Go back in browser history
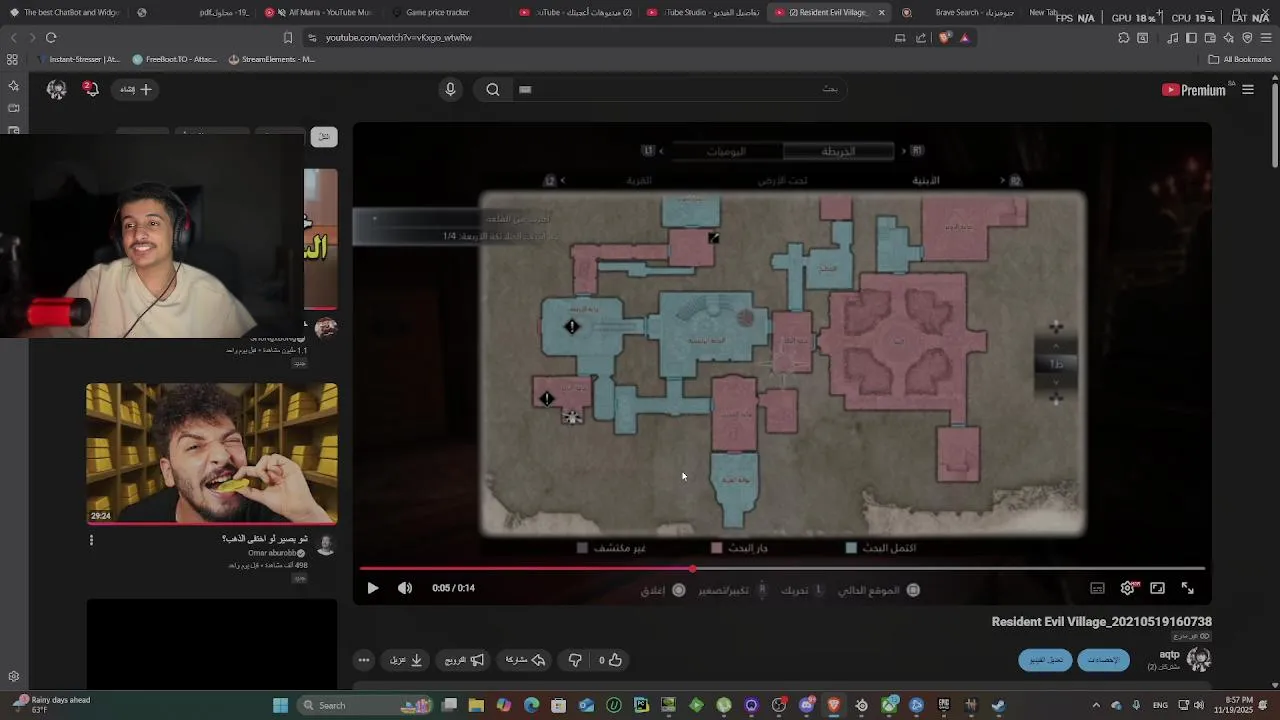The image size is (1280, 720). (13, 37)
